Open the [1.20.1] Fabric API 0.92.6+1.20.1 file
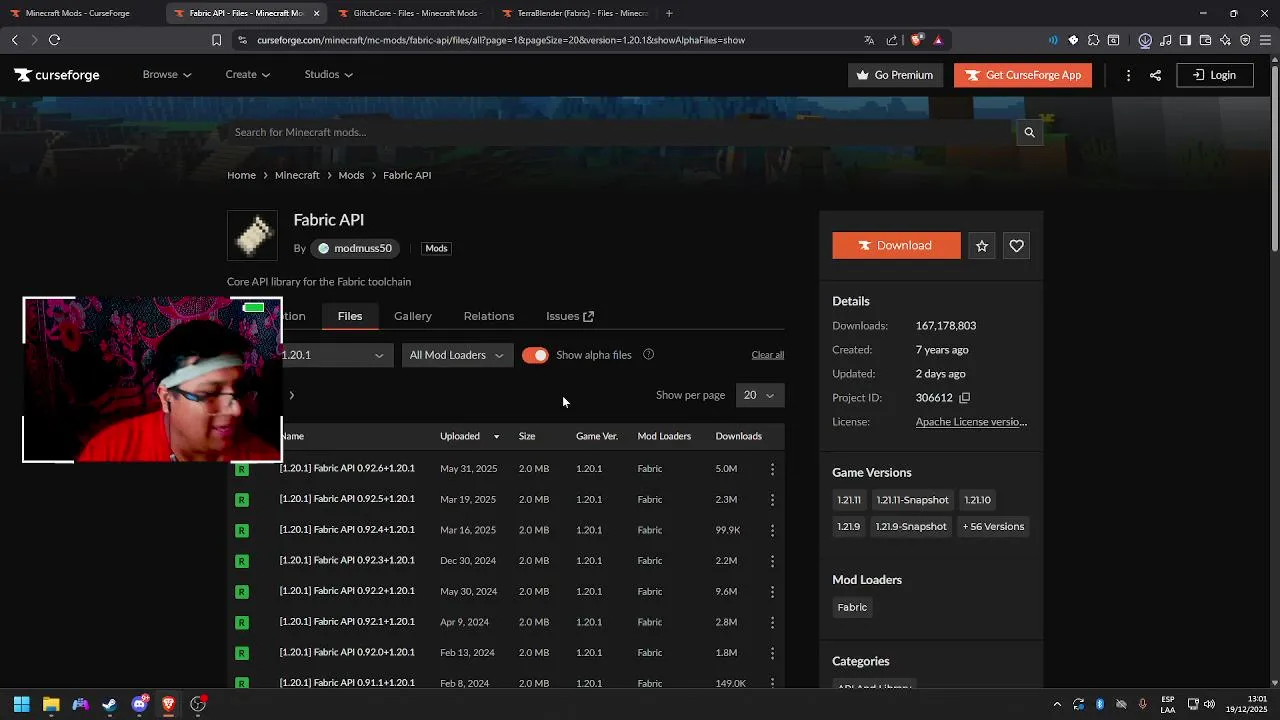Screen dimensions: 1280x720 click(x=347, y=469)
